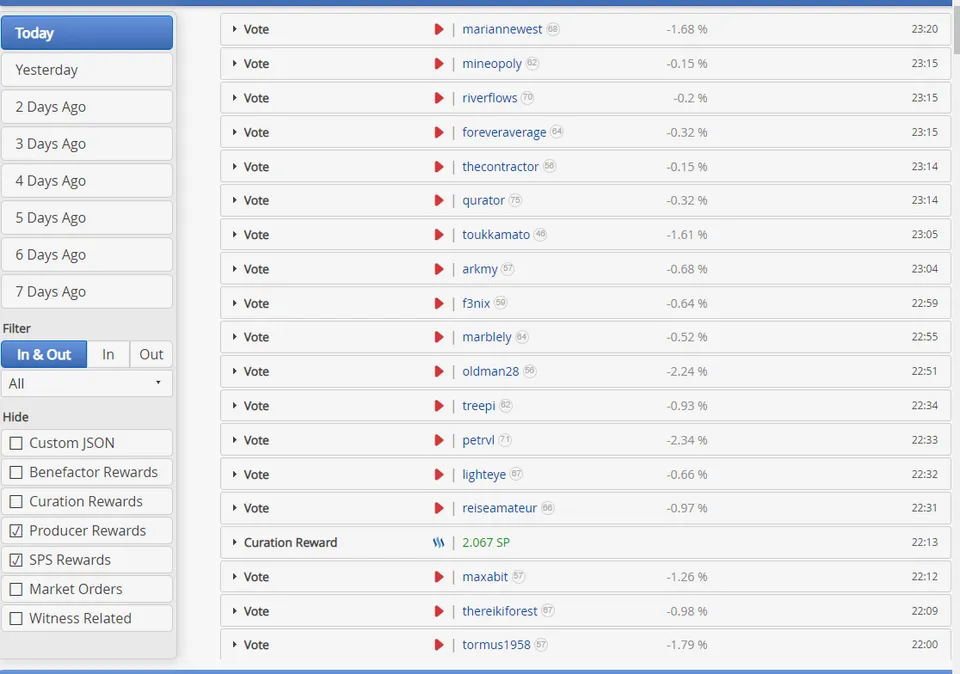
Task: Expand the Curation Reward entry details
Action: click(x=234, y=542)
